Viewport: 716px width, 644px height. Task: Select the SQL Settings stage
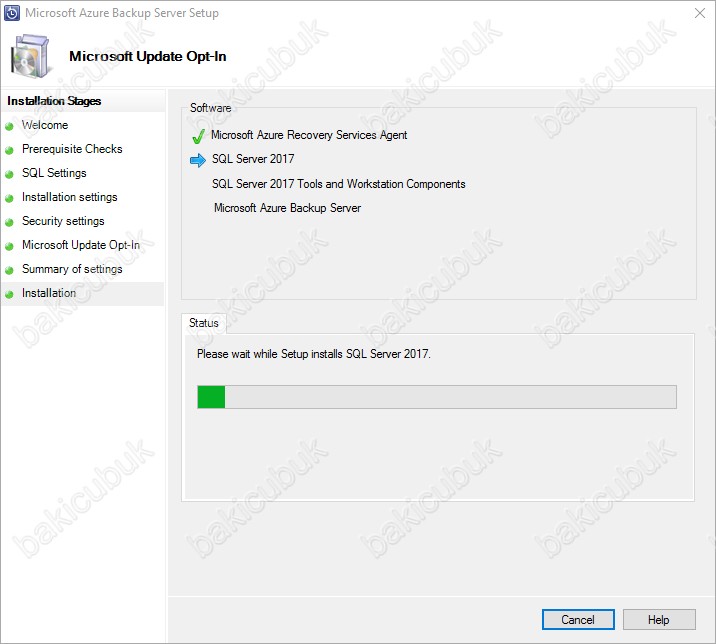tap(54, 173)
